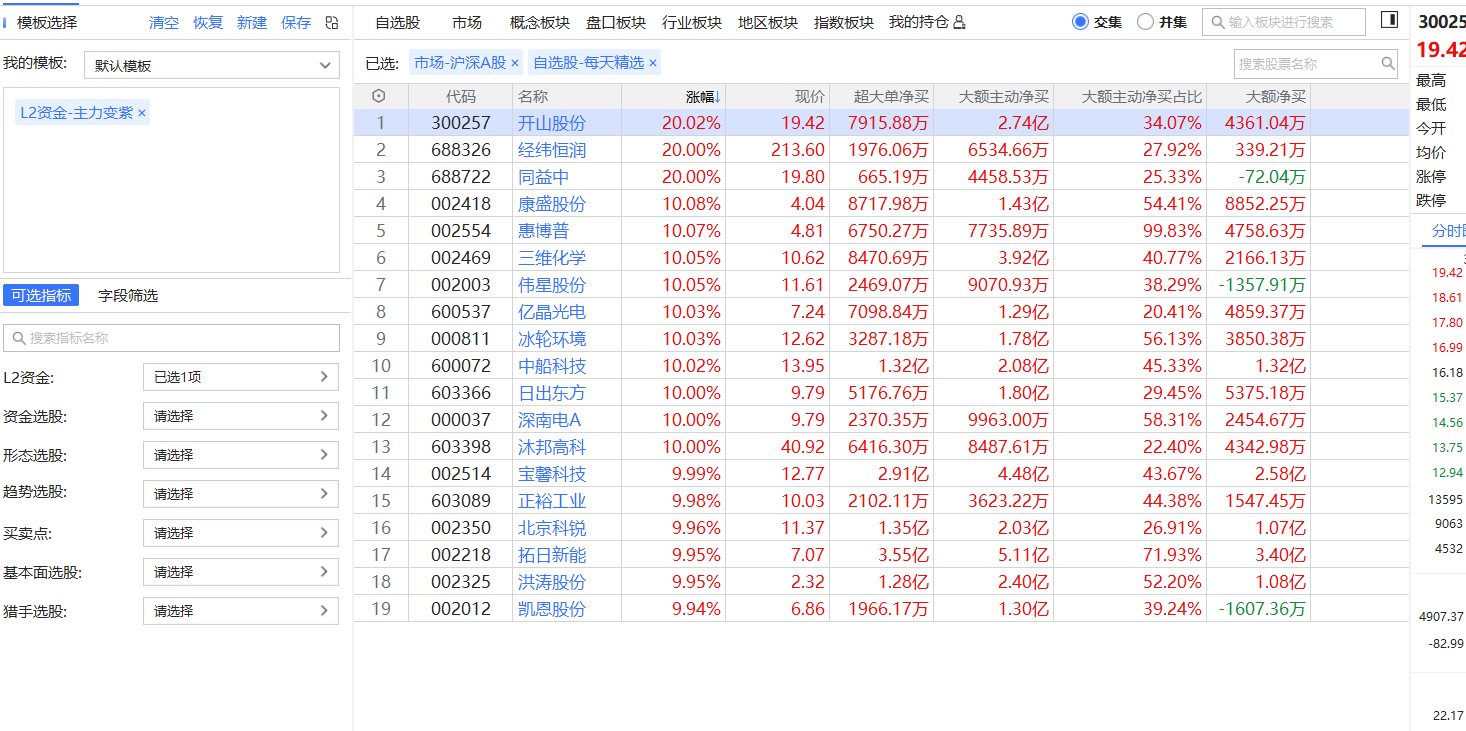
Task: Click the 恢复 link
Action: click(208, 22)
